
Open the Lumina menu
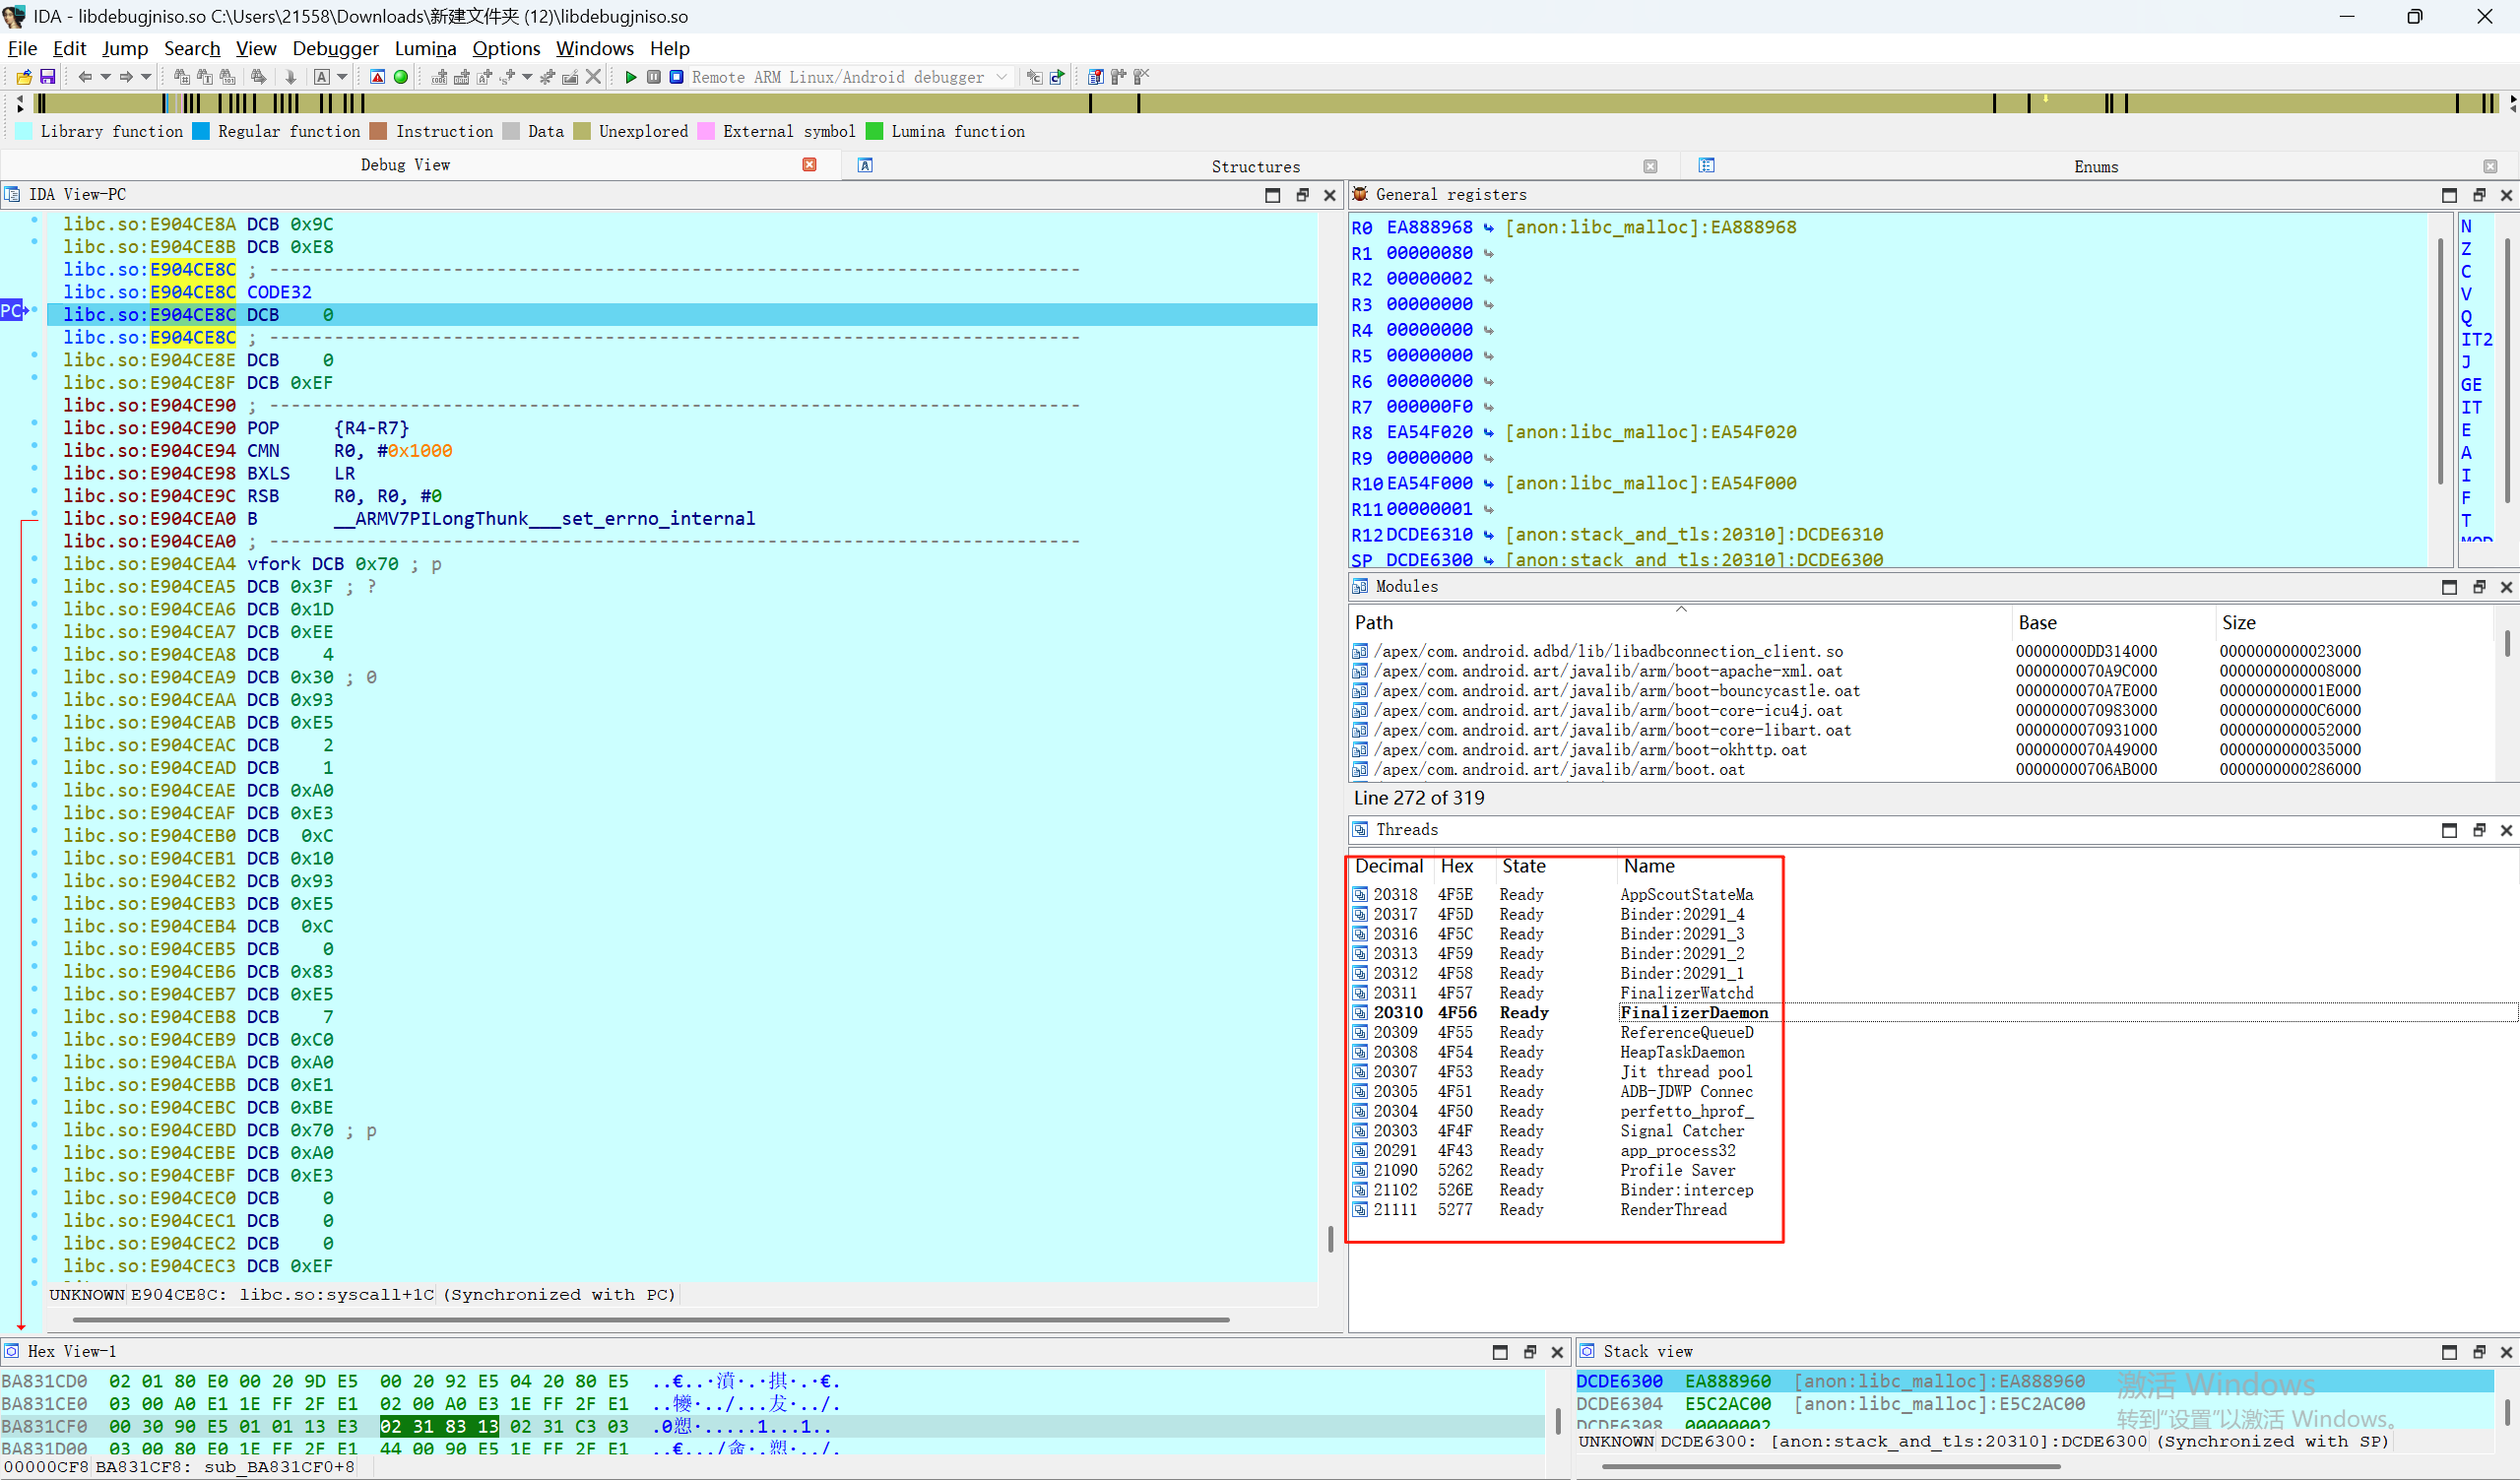(425, 48)
